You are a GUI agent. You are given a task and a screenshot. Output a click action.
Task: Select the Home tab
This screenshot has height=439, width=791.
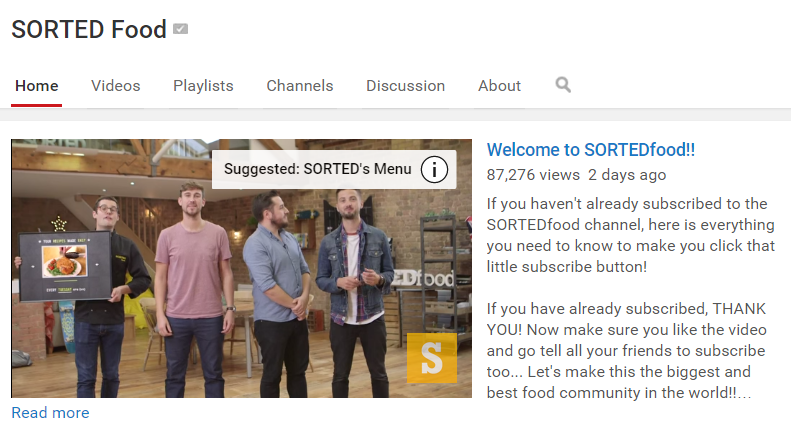[36, 86]
